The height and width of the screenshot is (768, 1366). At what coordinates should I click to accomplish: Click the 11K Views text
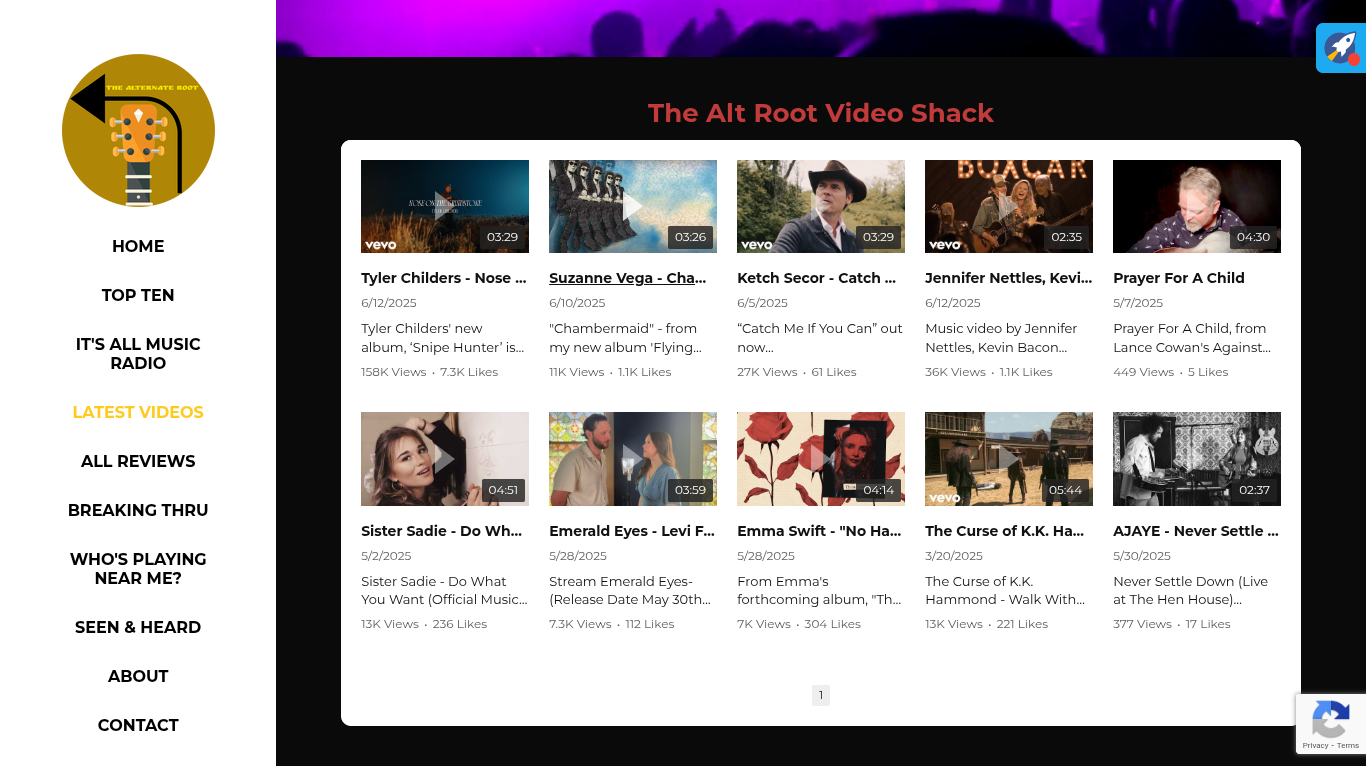pyautogui.click(x=577, y=372)
